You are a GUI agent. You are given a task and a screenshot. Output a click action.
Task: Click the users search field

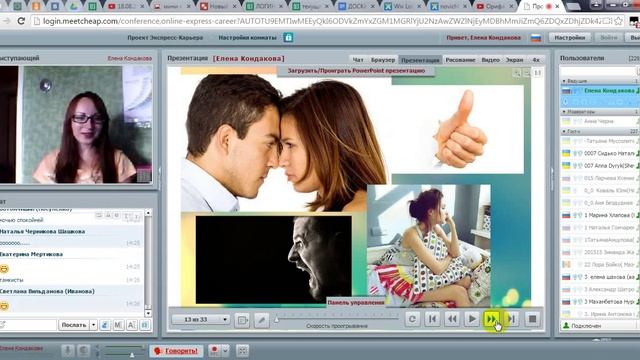(x=599, y=71)
